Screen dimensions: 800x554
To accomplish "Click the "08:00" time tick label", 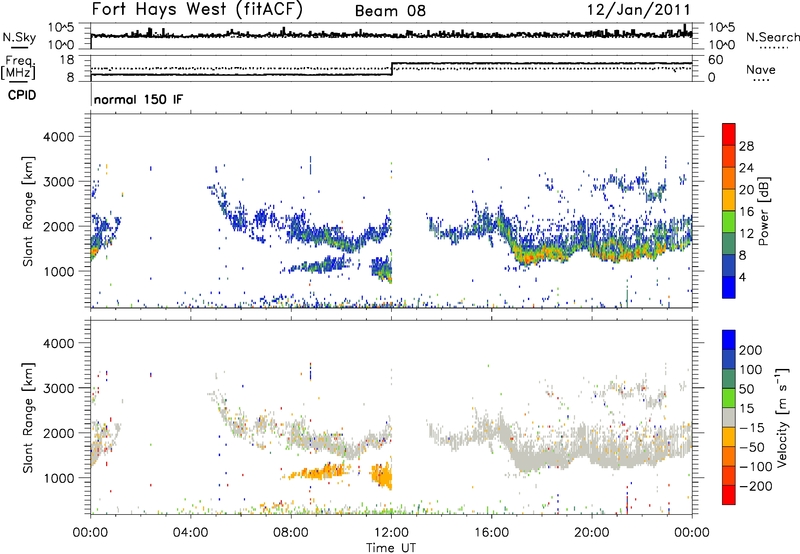I will (291, 533).
